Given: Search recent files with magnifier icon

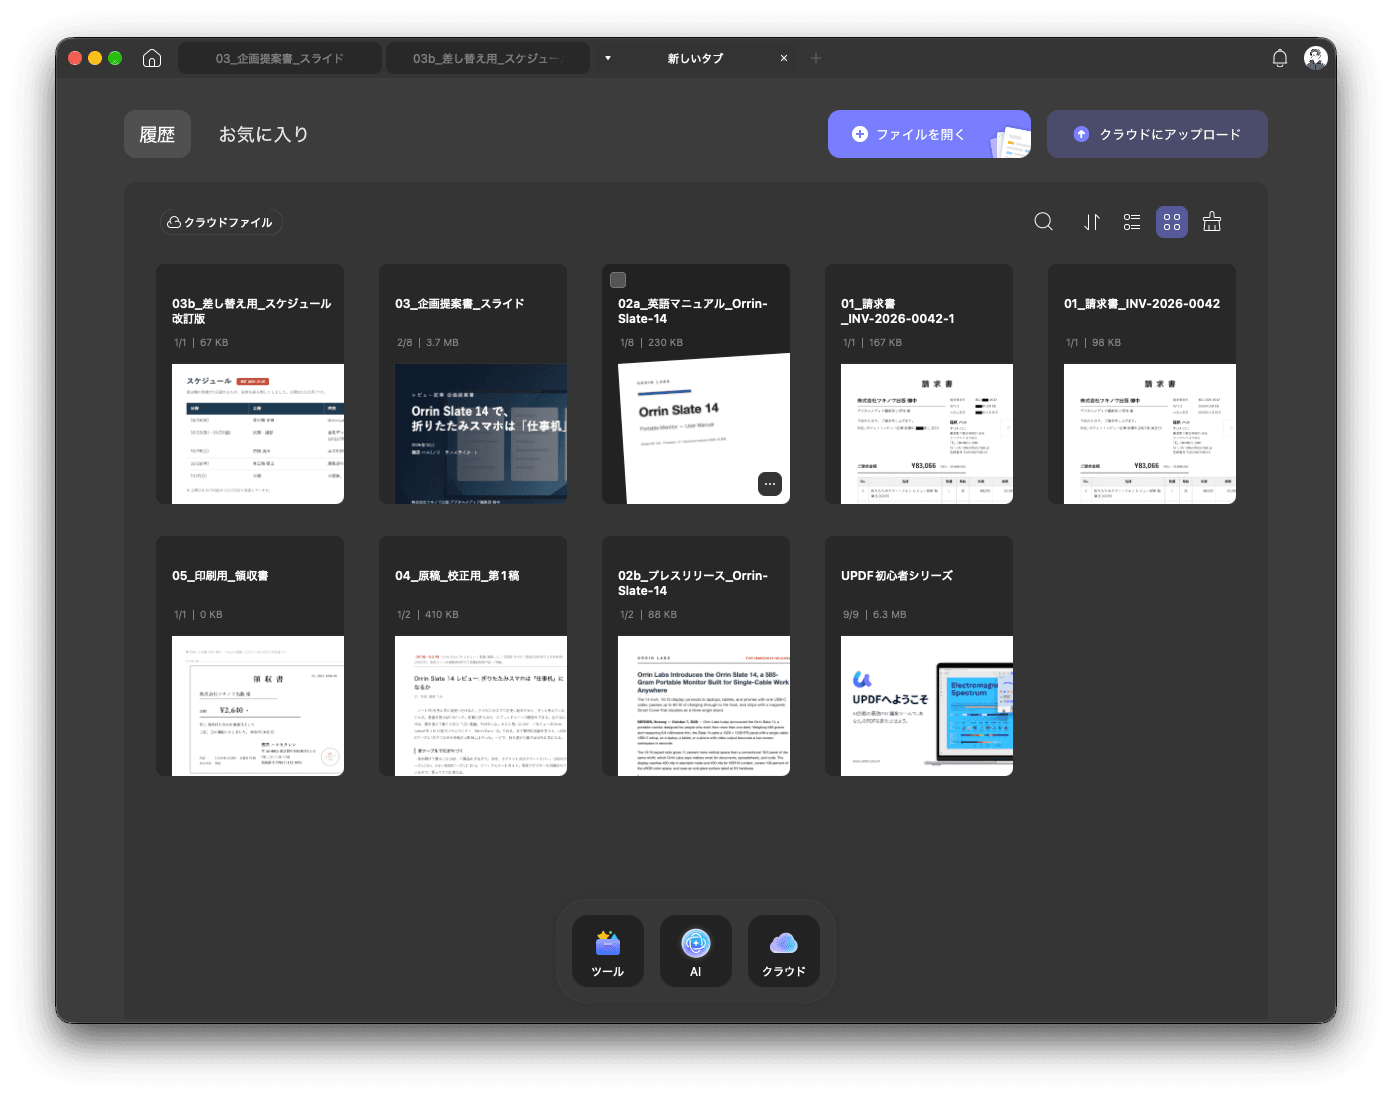Looking at the screenshot, I should (1043, 222).
